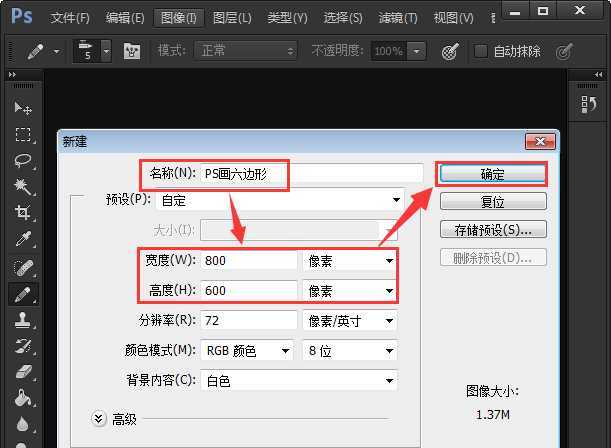The width and height of the screenshot is (611, 448).
Task: Click the opacity pressure control icon
Action: click(450, 51)
